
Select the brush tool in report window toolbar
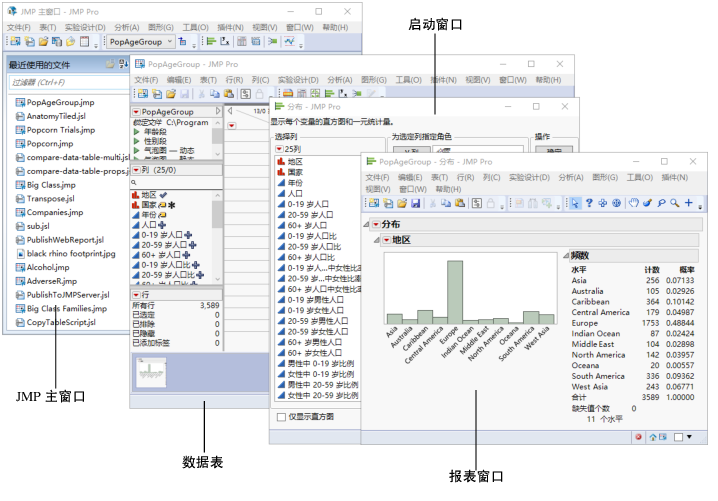tap(647, 203)
